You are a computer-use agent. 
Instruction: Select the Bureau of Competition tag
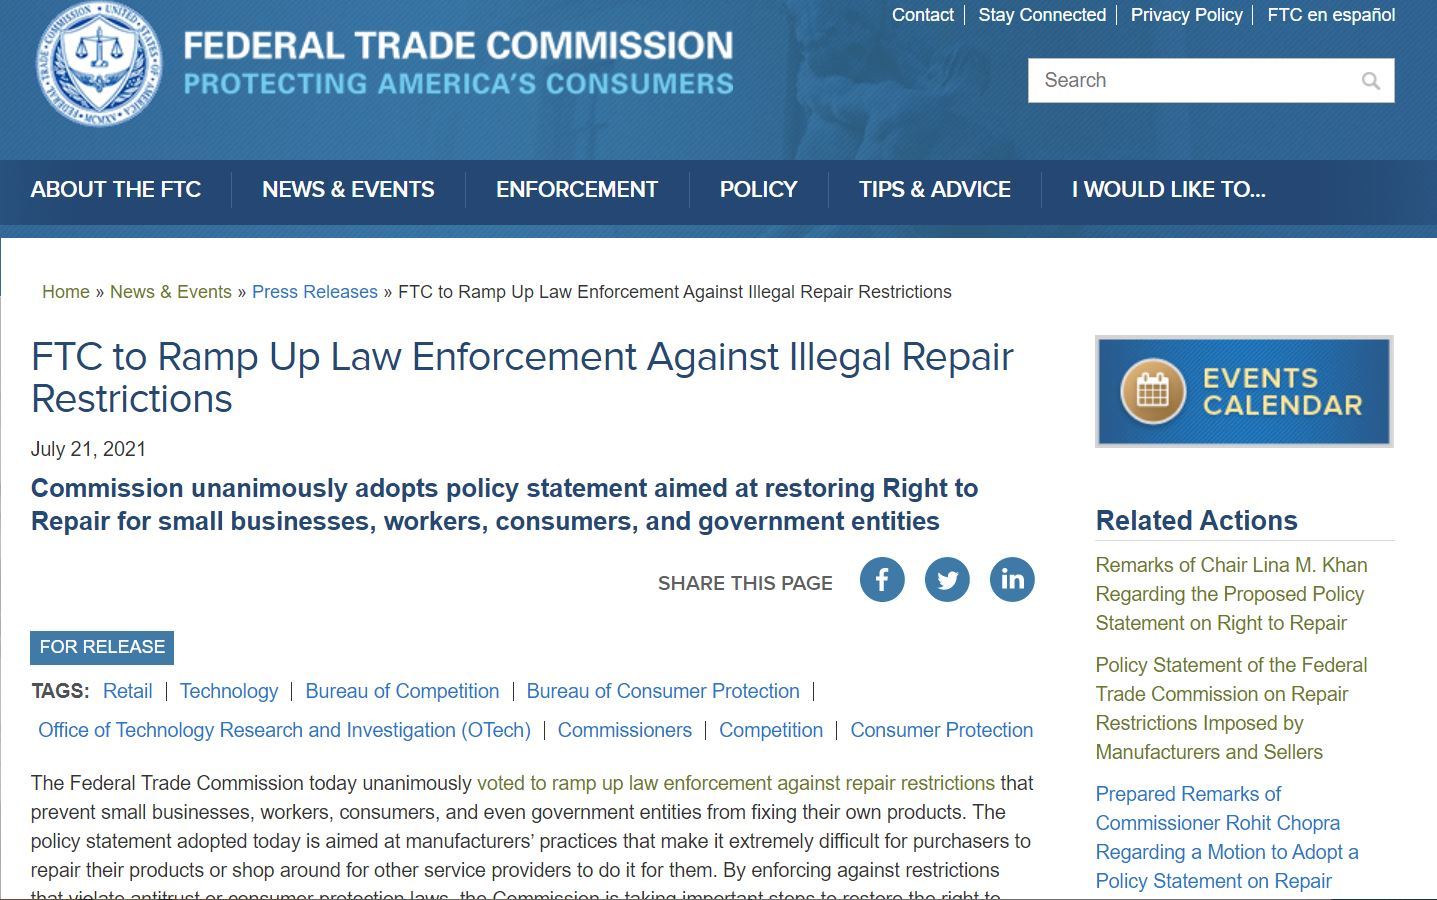click(402, 691)
